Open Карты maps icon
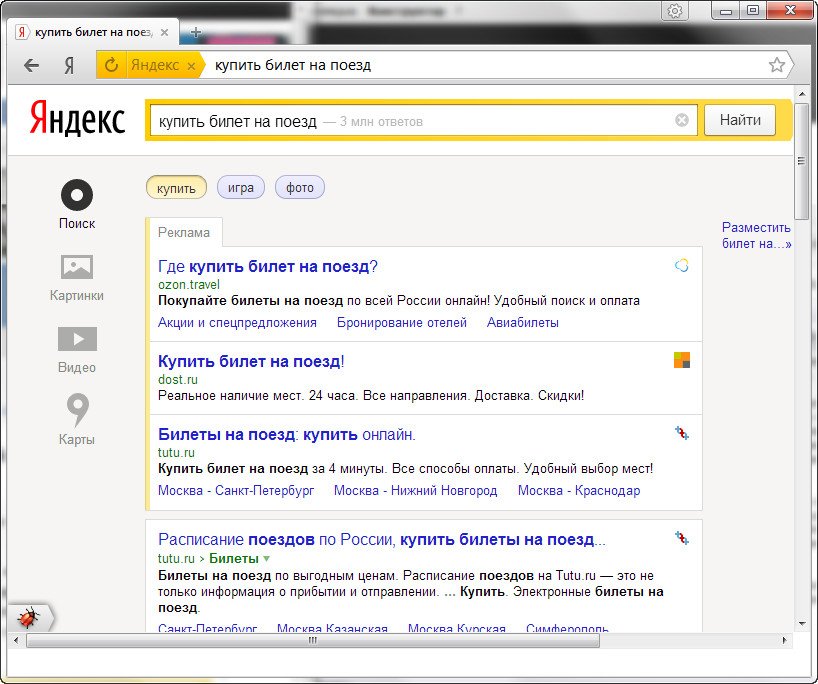The image size is (818, 684). tap(77, 410)
